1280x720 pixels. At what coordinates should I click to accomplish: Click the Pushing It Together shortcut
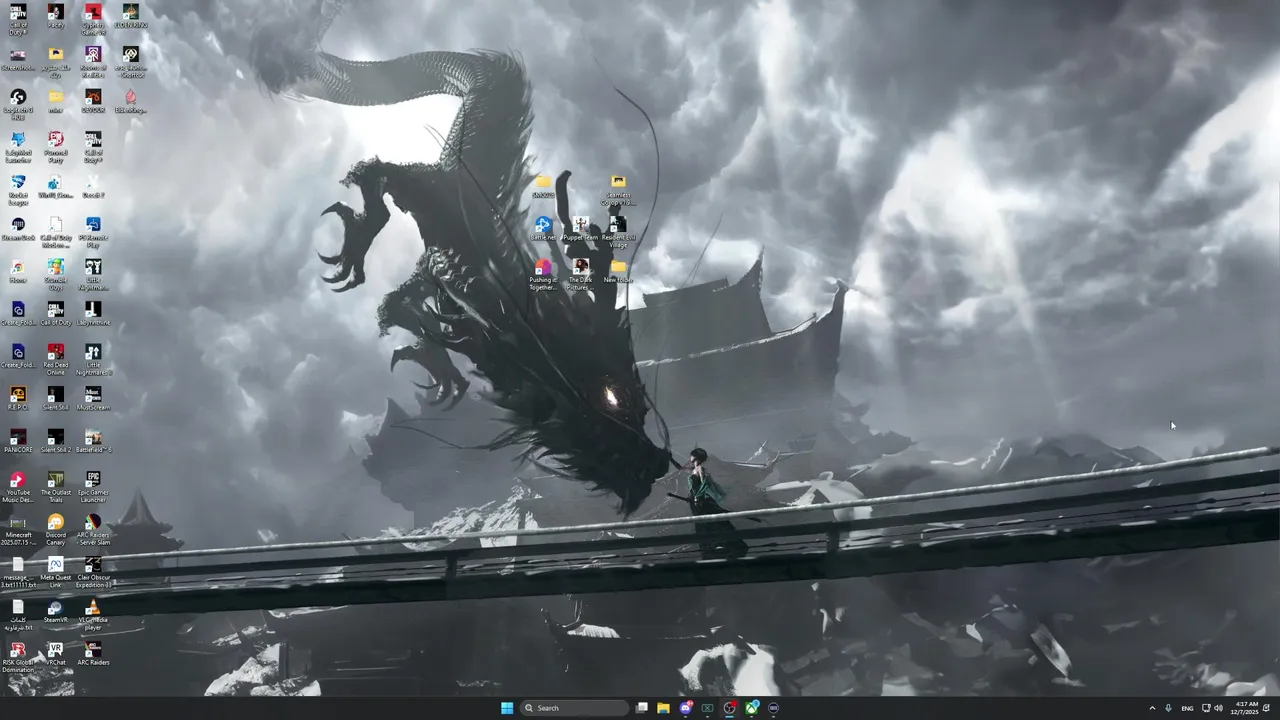click(543, 274)
